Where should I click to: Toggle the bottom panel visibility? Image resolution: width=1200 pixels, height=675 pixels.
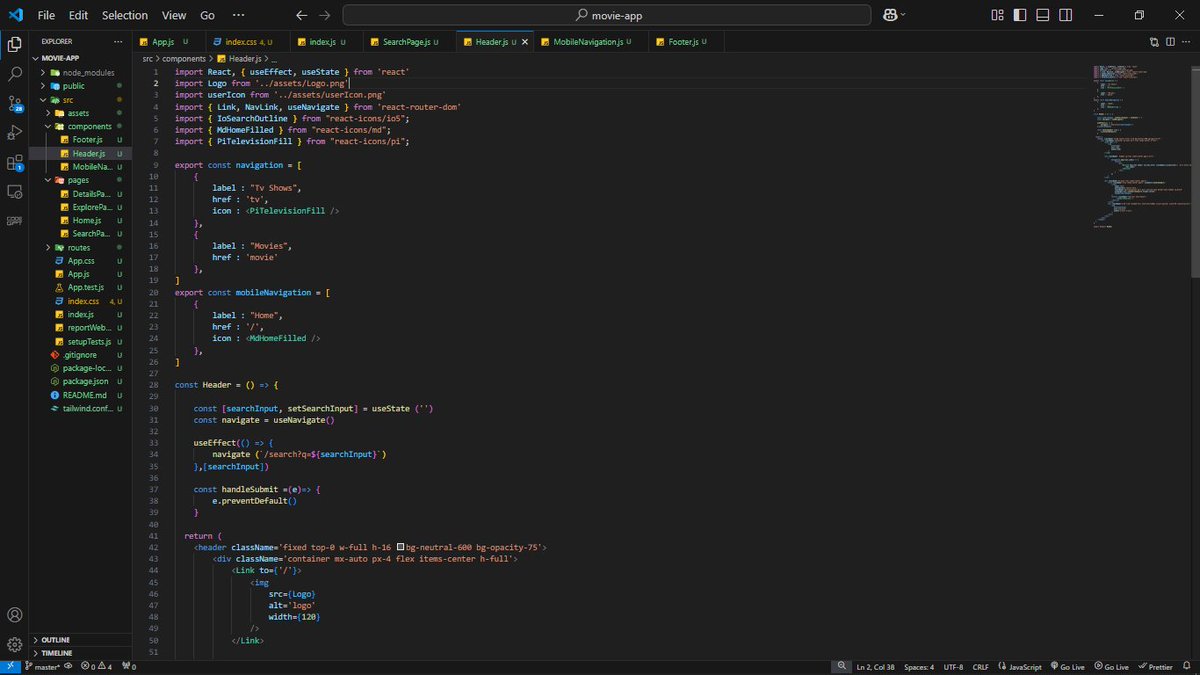coord(1042,15)
